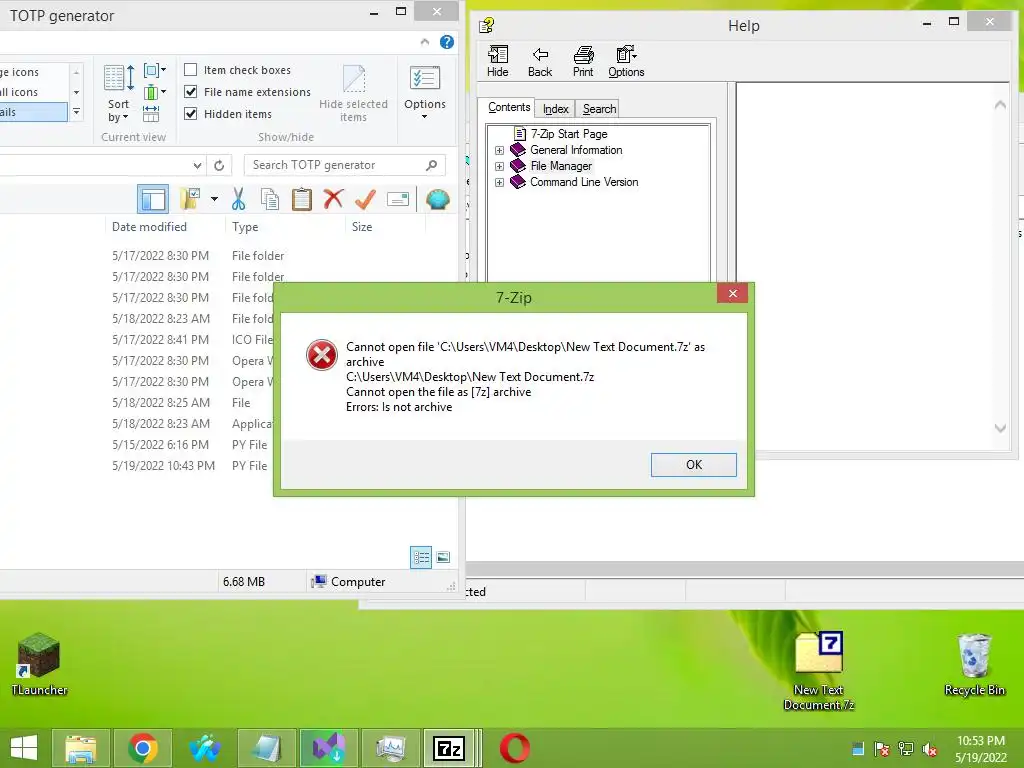Click the Rename toolbar icon
The image size is (1024, 768).
(398, 199)
